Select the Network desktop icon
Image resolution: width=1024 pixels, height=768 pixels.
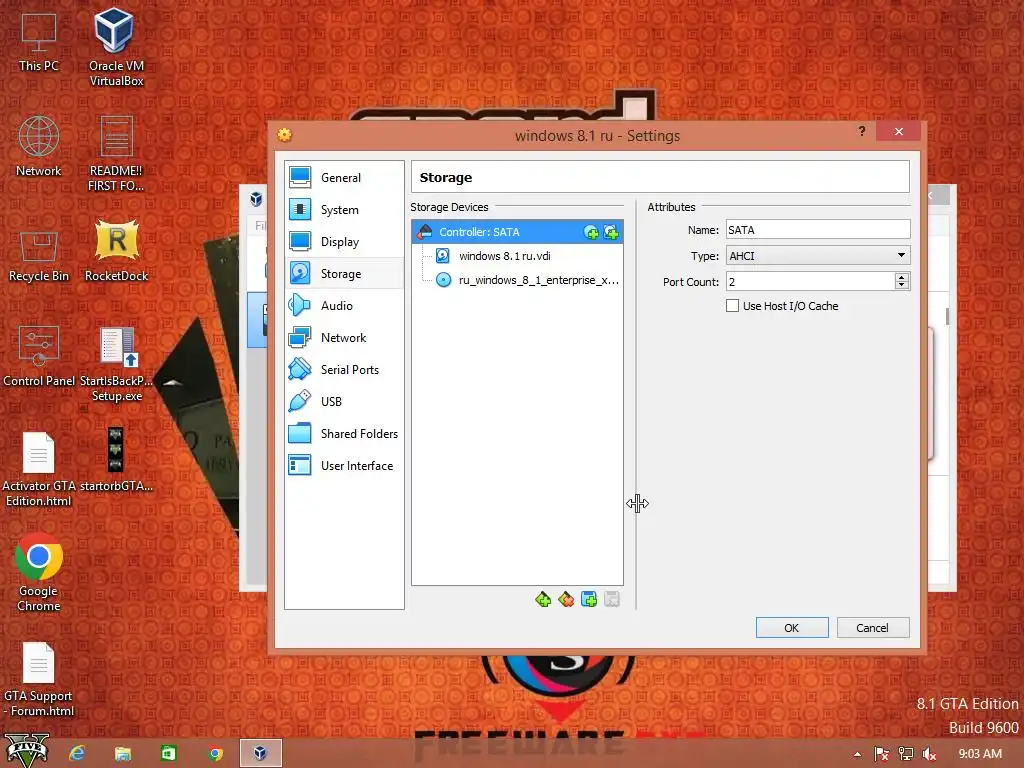pos(39,146)
